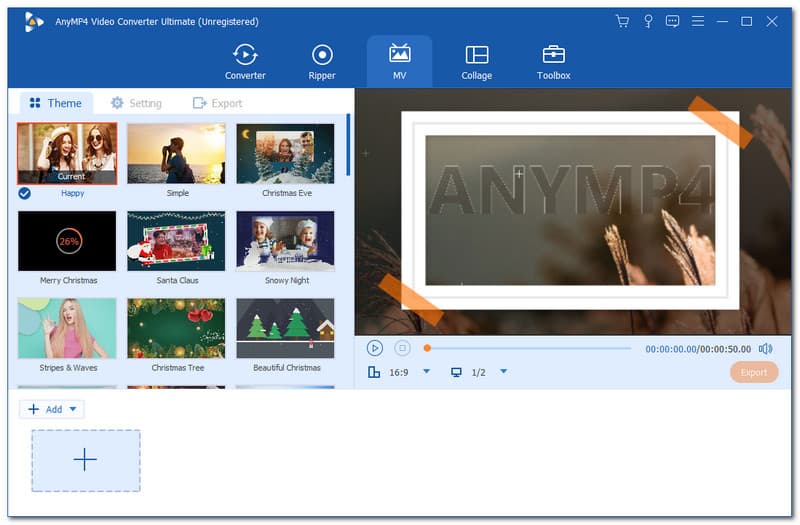Click the preview playback progress slider
800x525 pixels.
pos(528,348)
